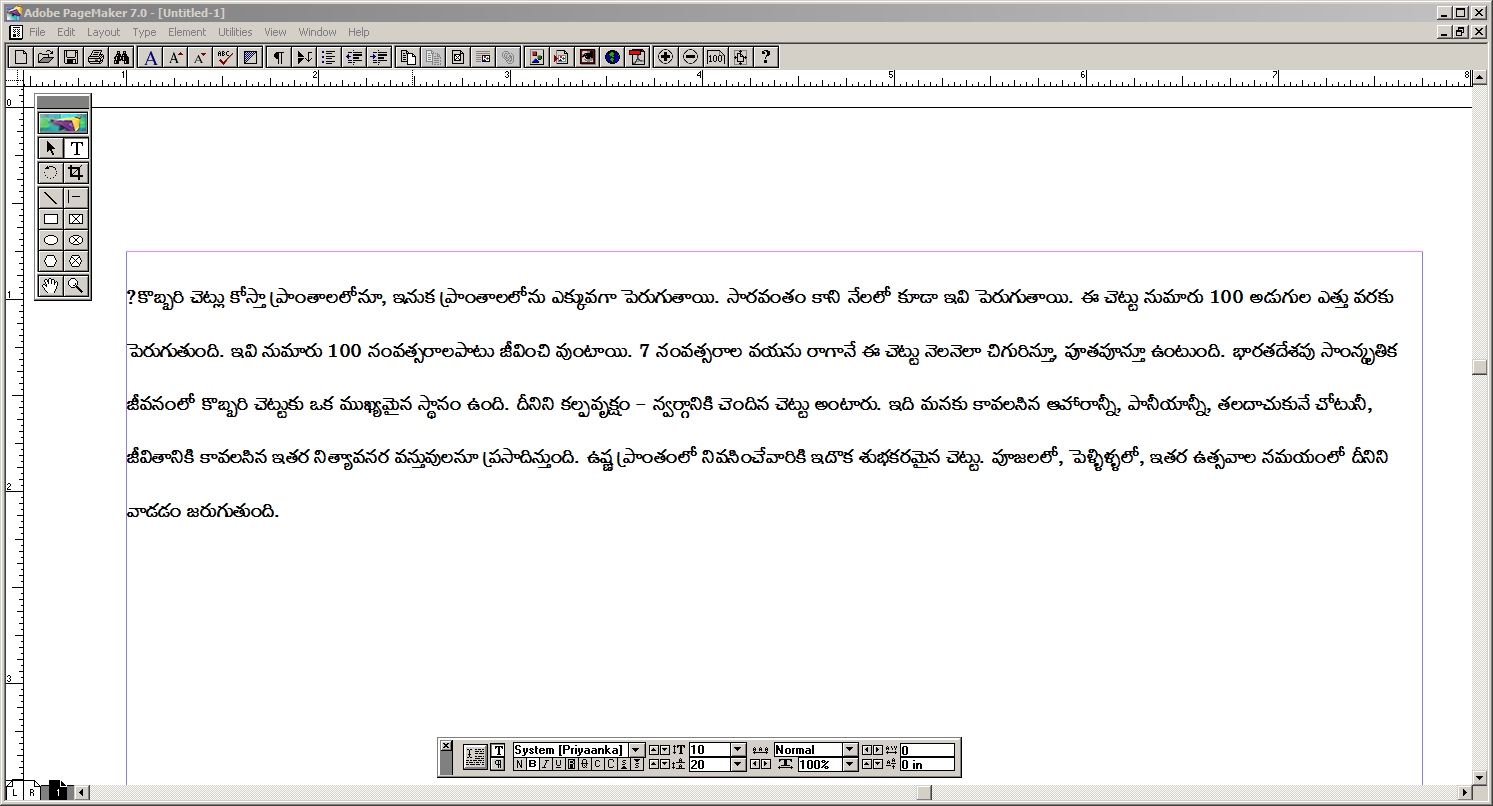Toggle All Caps in control palette
1493x806 pixels.
pos(610,764)
